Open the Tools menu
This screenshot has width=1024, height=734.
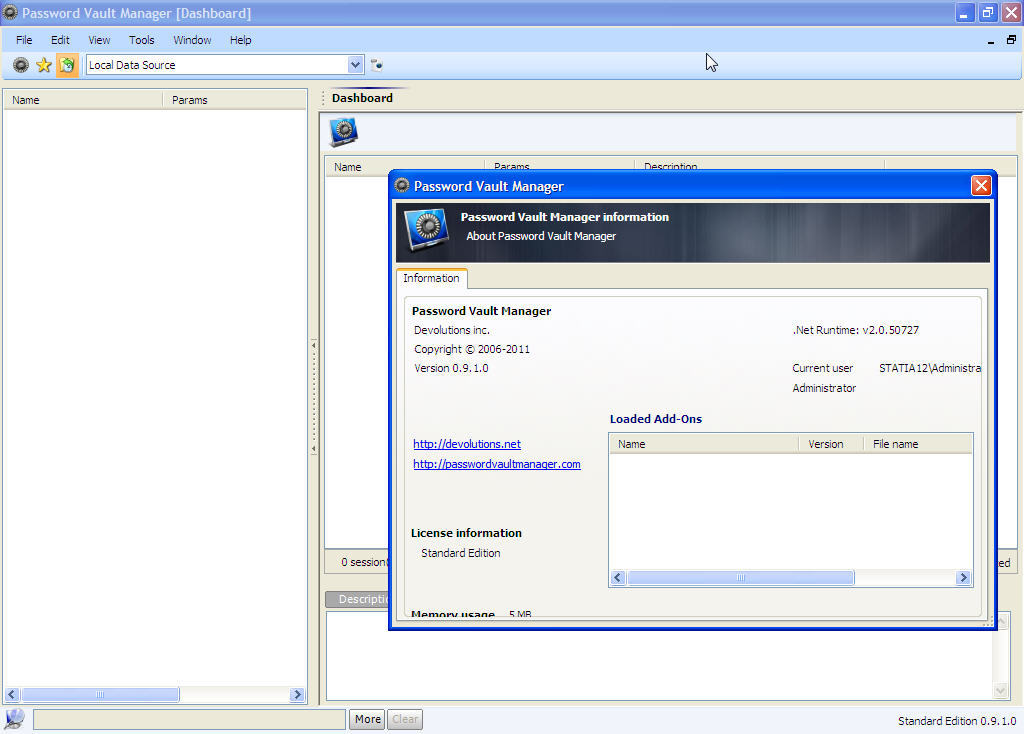(142, 40)
